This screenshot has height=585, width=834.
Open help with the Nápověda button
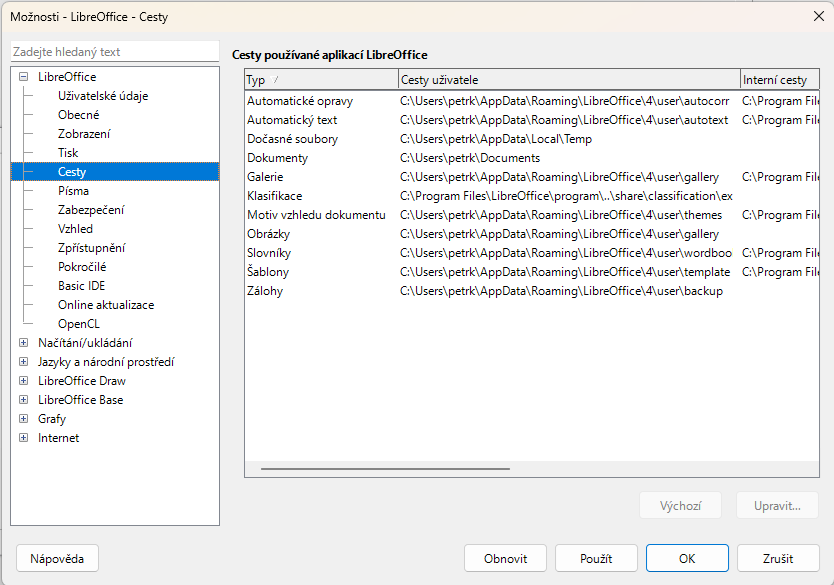click(x=57, y=558)
